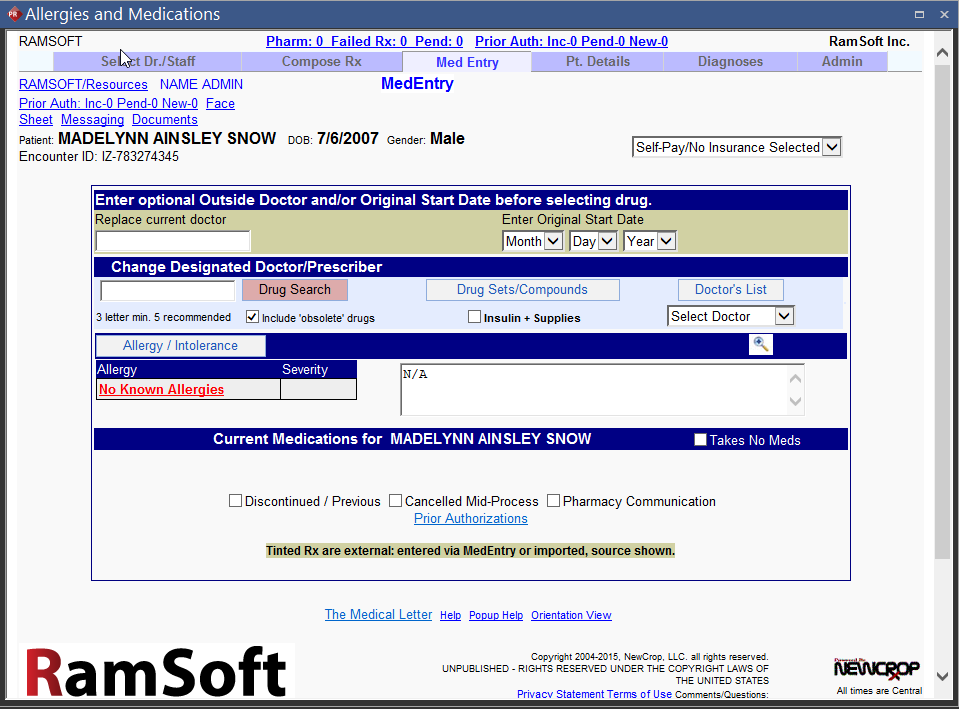The height and width of the screenshot is (709, 959).
Task: Click the app icon in title bar
Action: coord(13,14)
